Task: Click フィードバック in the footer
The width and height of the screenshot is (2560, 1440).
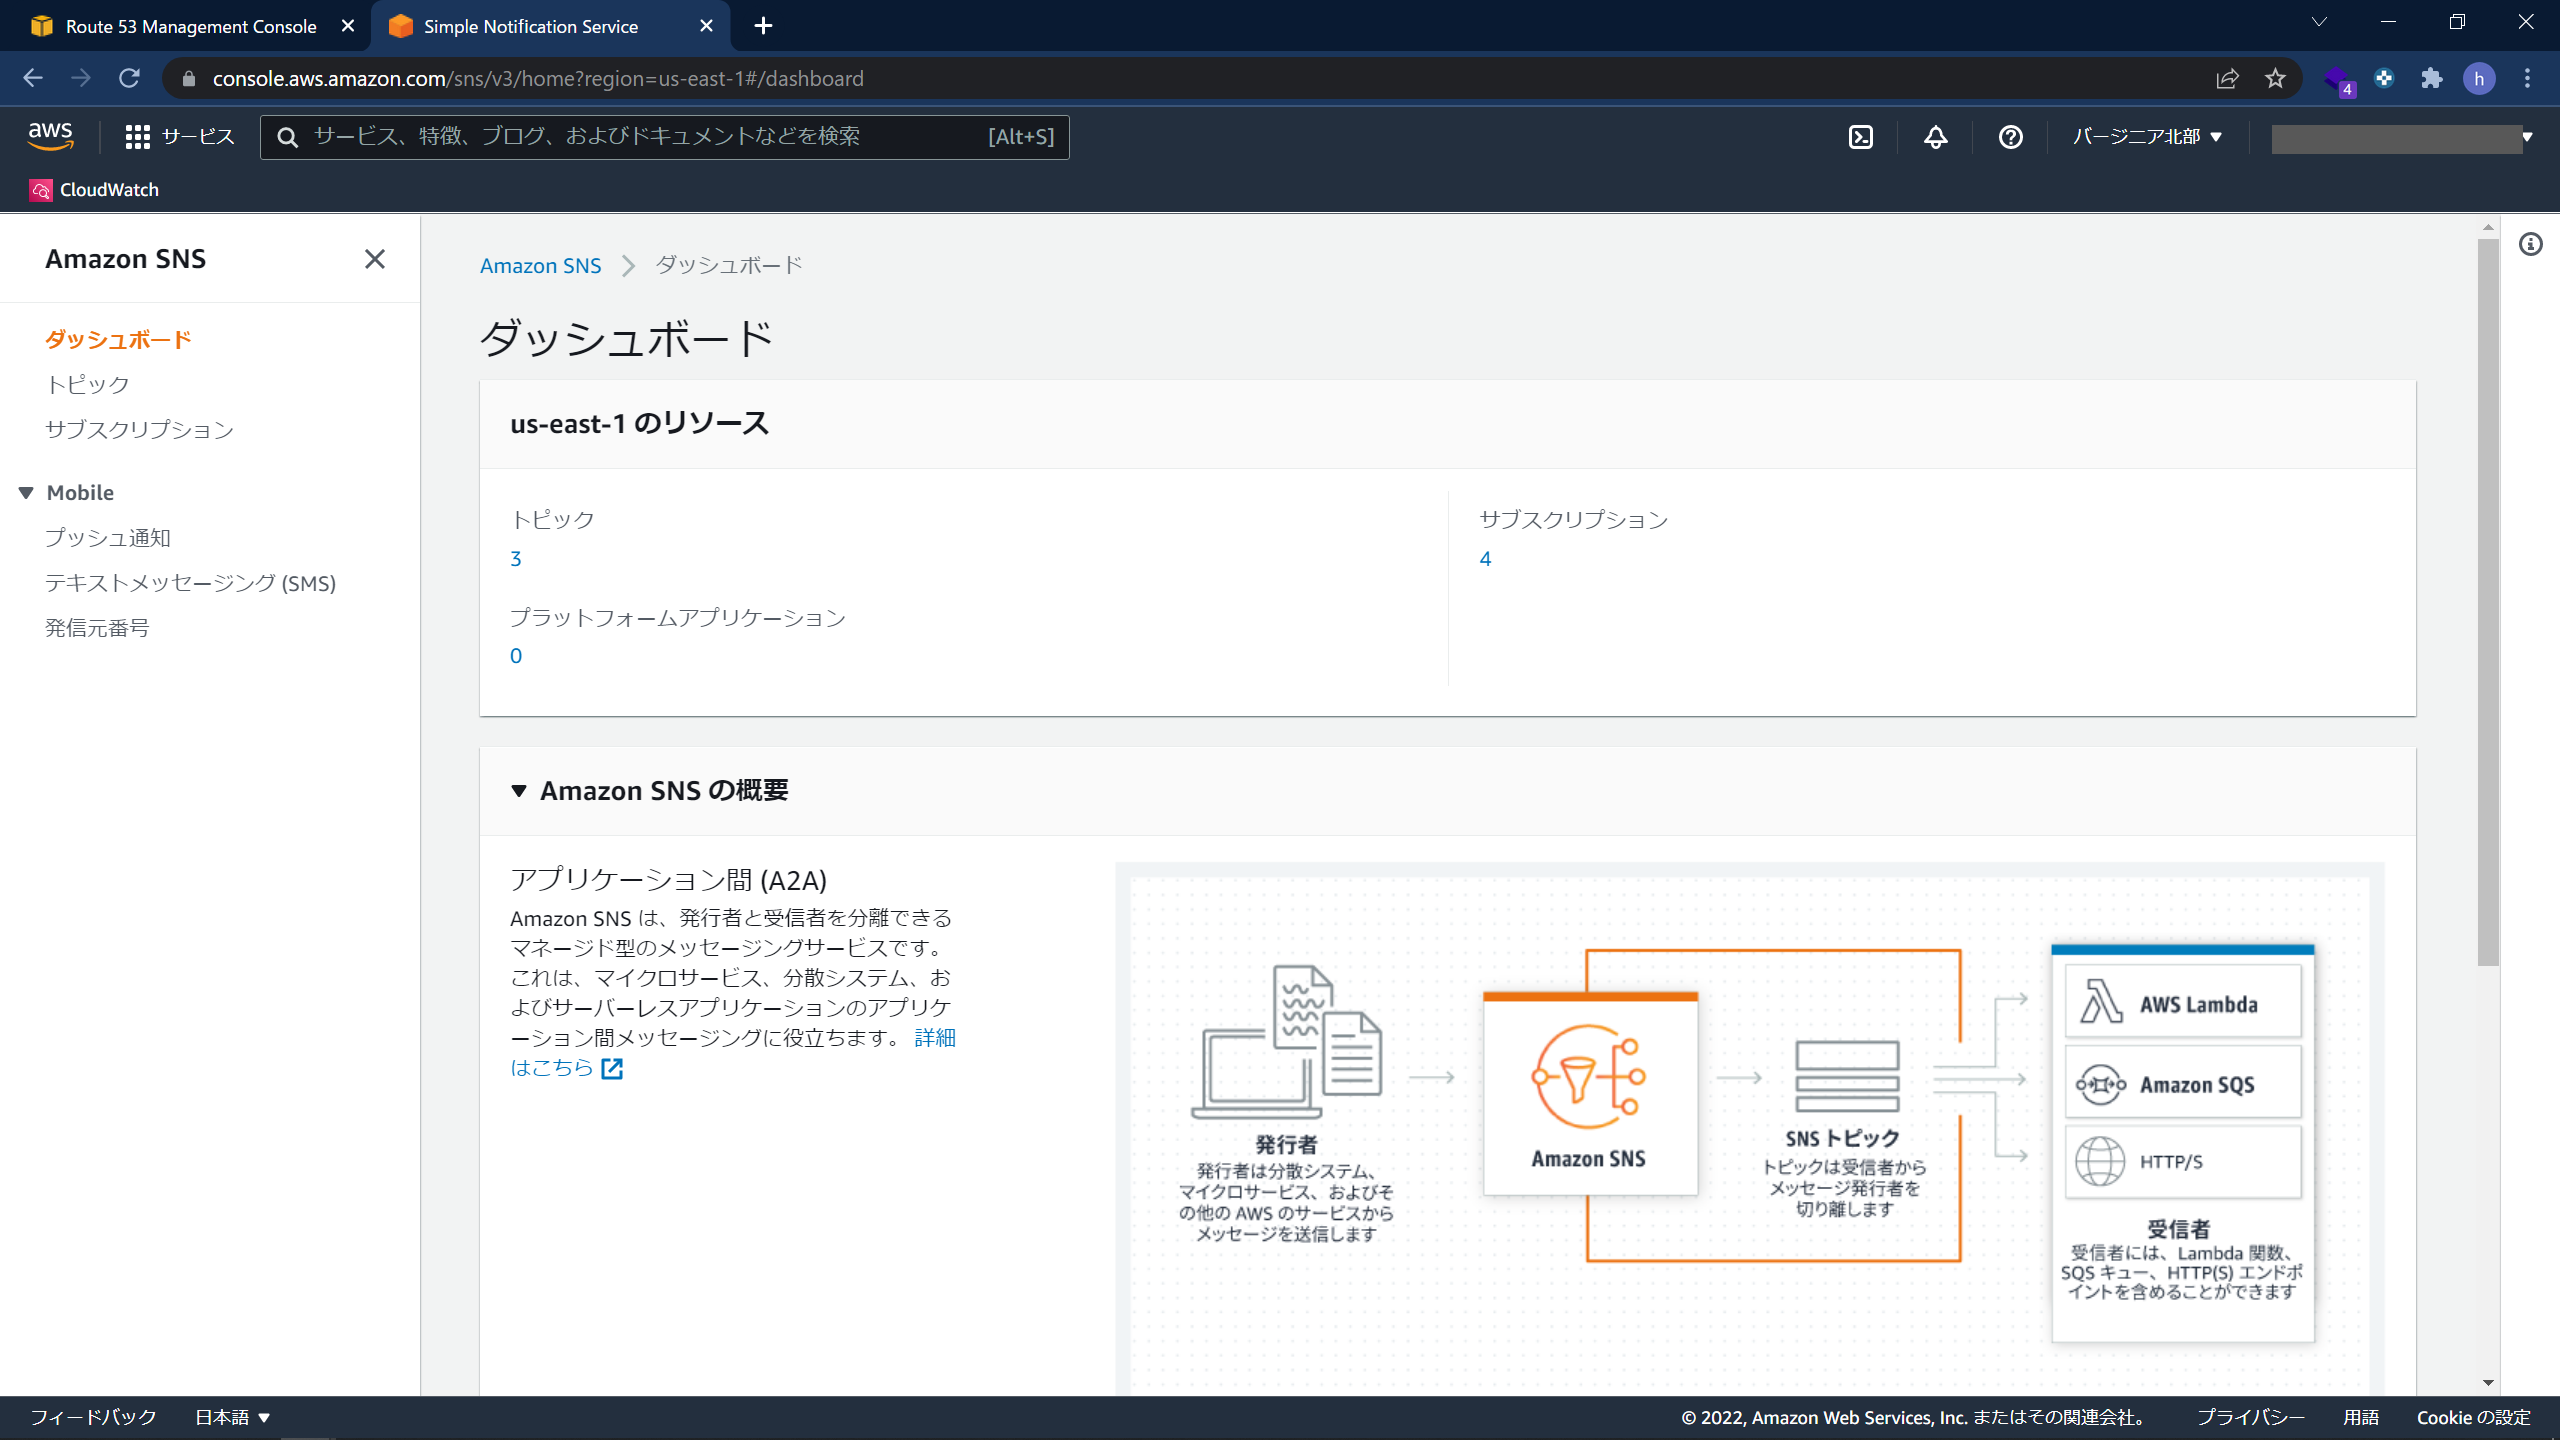Action: (x=94, y=1417)
